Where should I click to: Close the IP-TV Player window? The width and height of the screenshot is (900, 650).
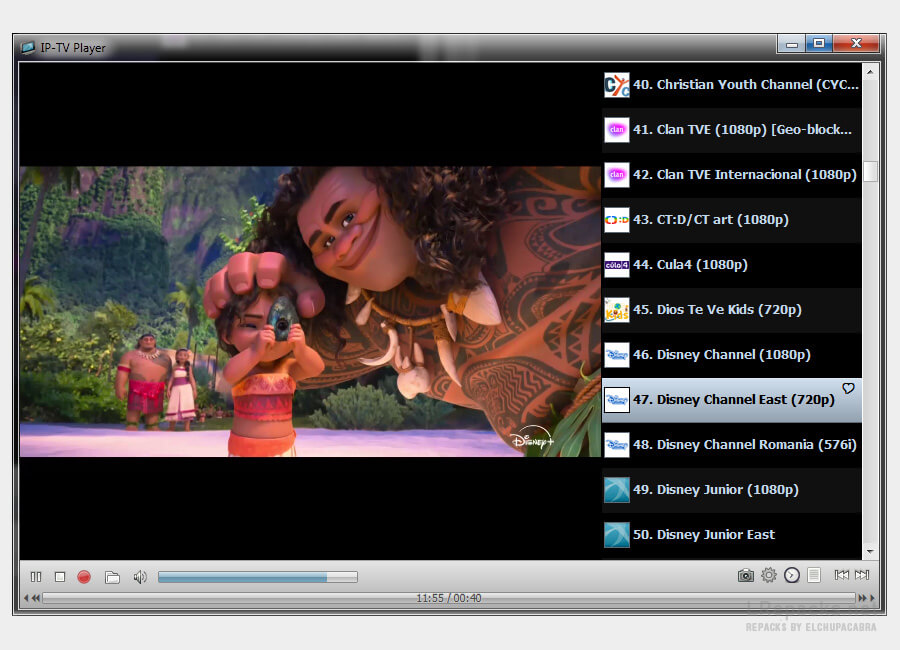click(856, 44)
